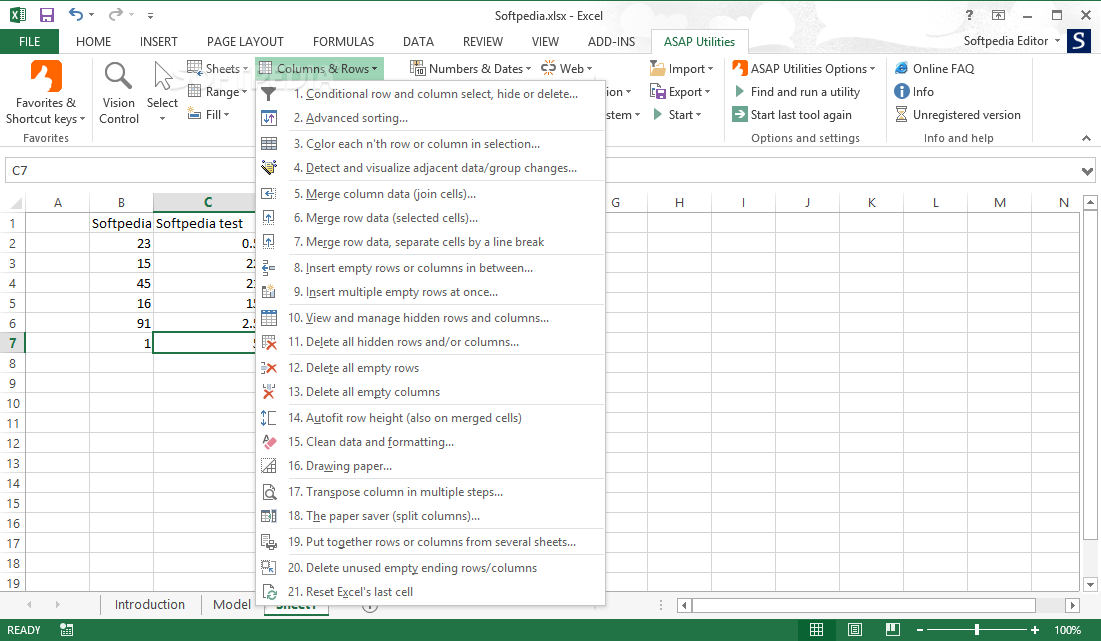
Task: Click the Save icon in quick access toolbar
Action: click(x=46, y=15)
